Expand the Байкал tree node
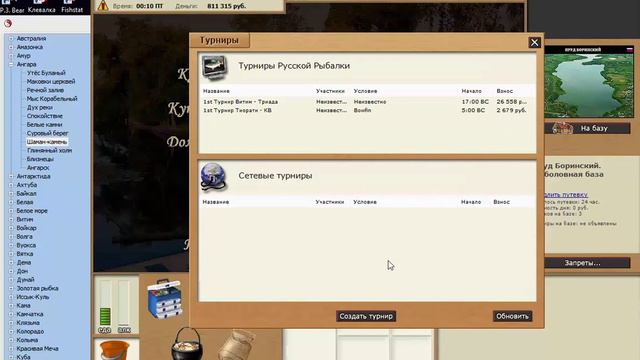The height and width of the screenshot is (360, 640). (x=11, y=193)
